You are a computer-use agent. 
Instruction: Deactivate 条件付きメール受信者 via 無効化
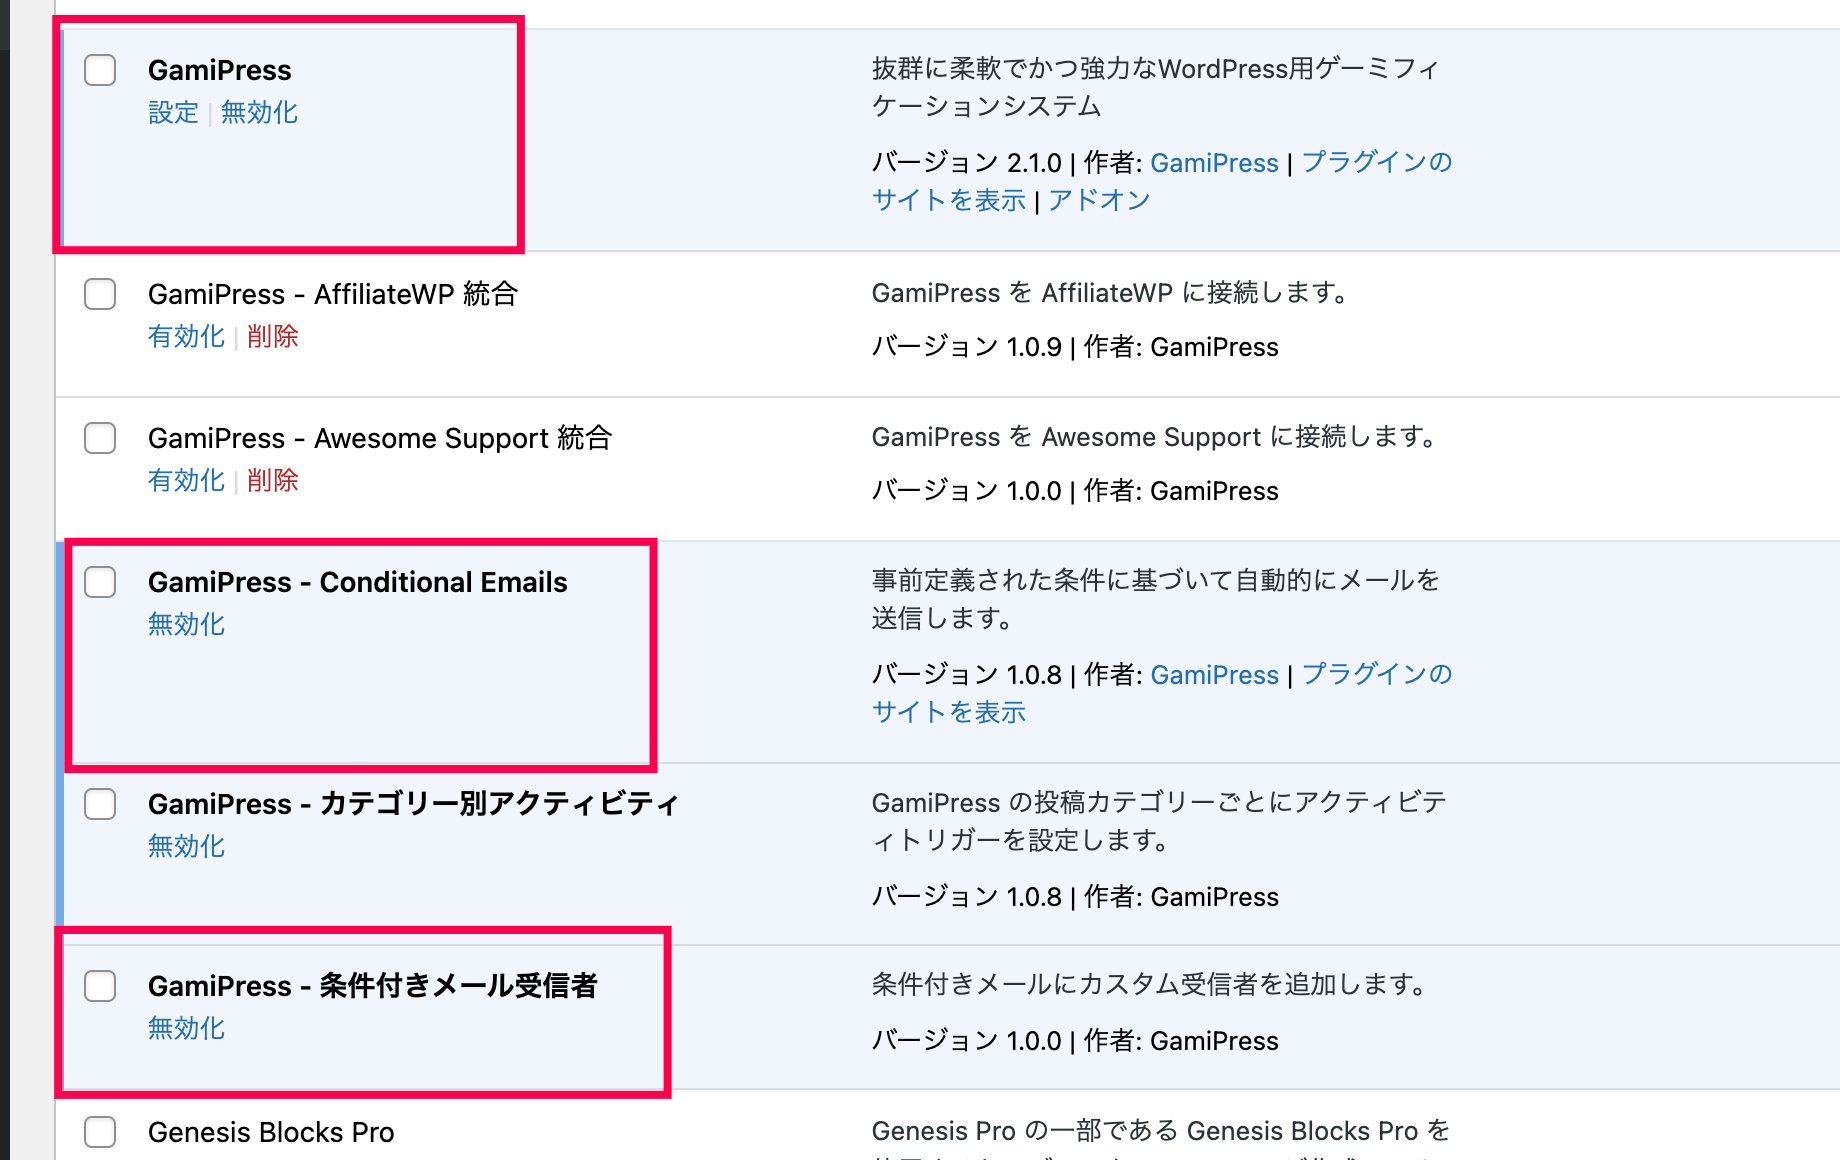[x=186, y=1028]
